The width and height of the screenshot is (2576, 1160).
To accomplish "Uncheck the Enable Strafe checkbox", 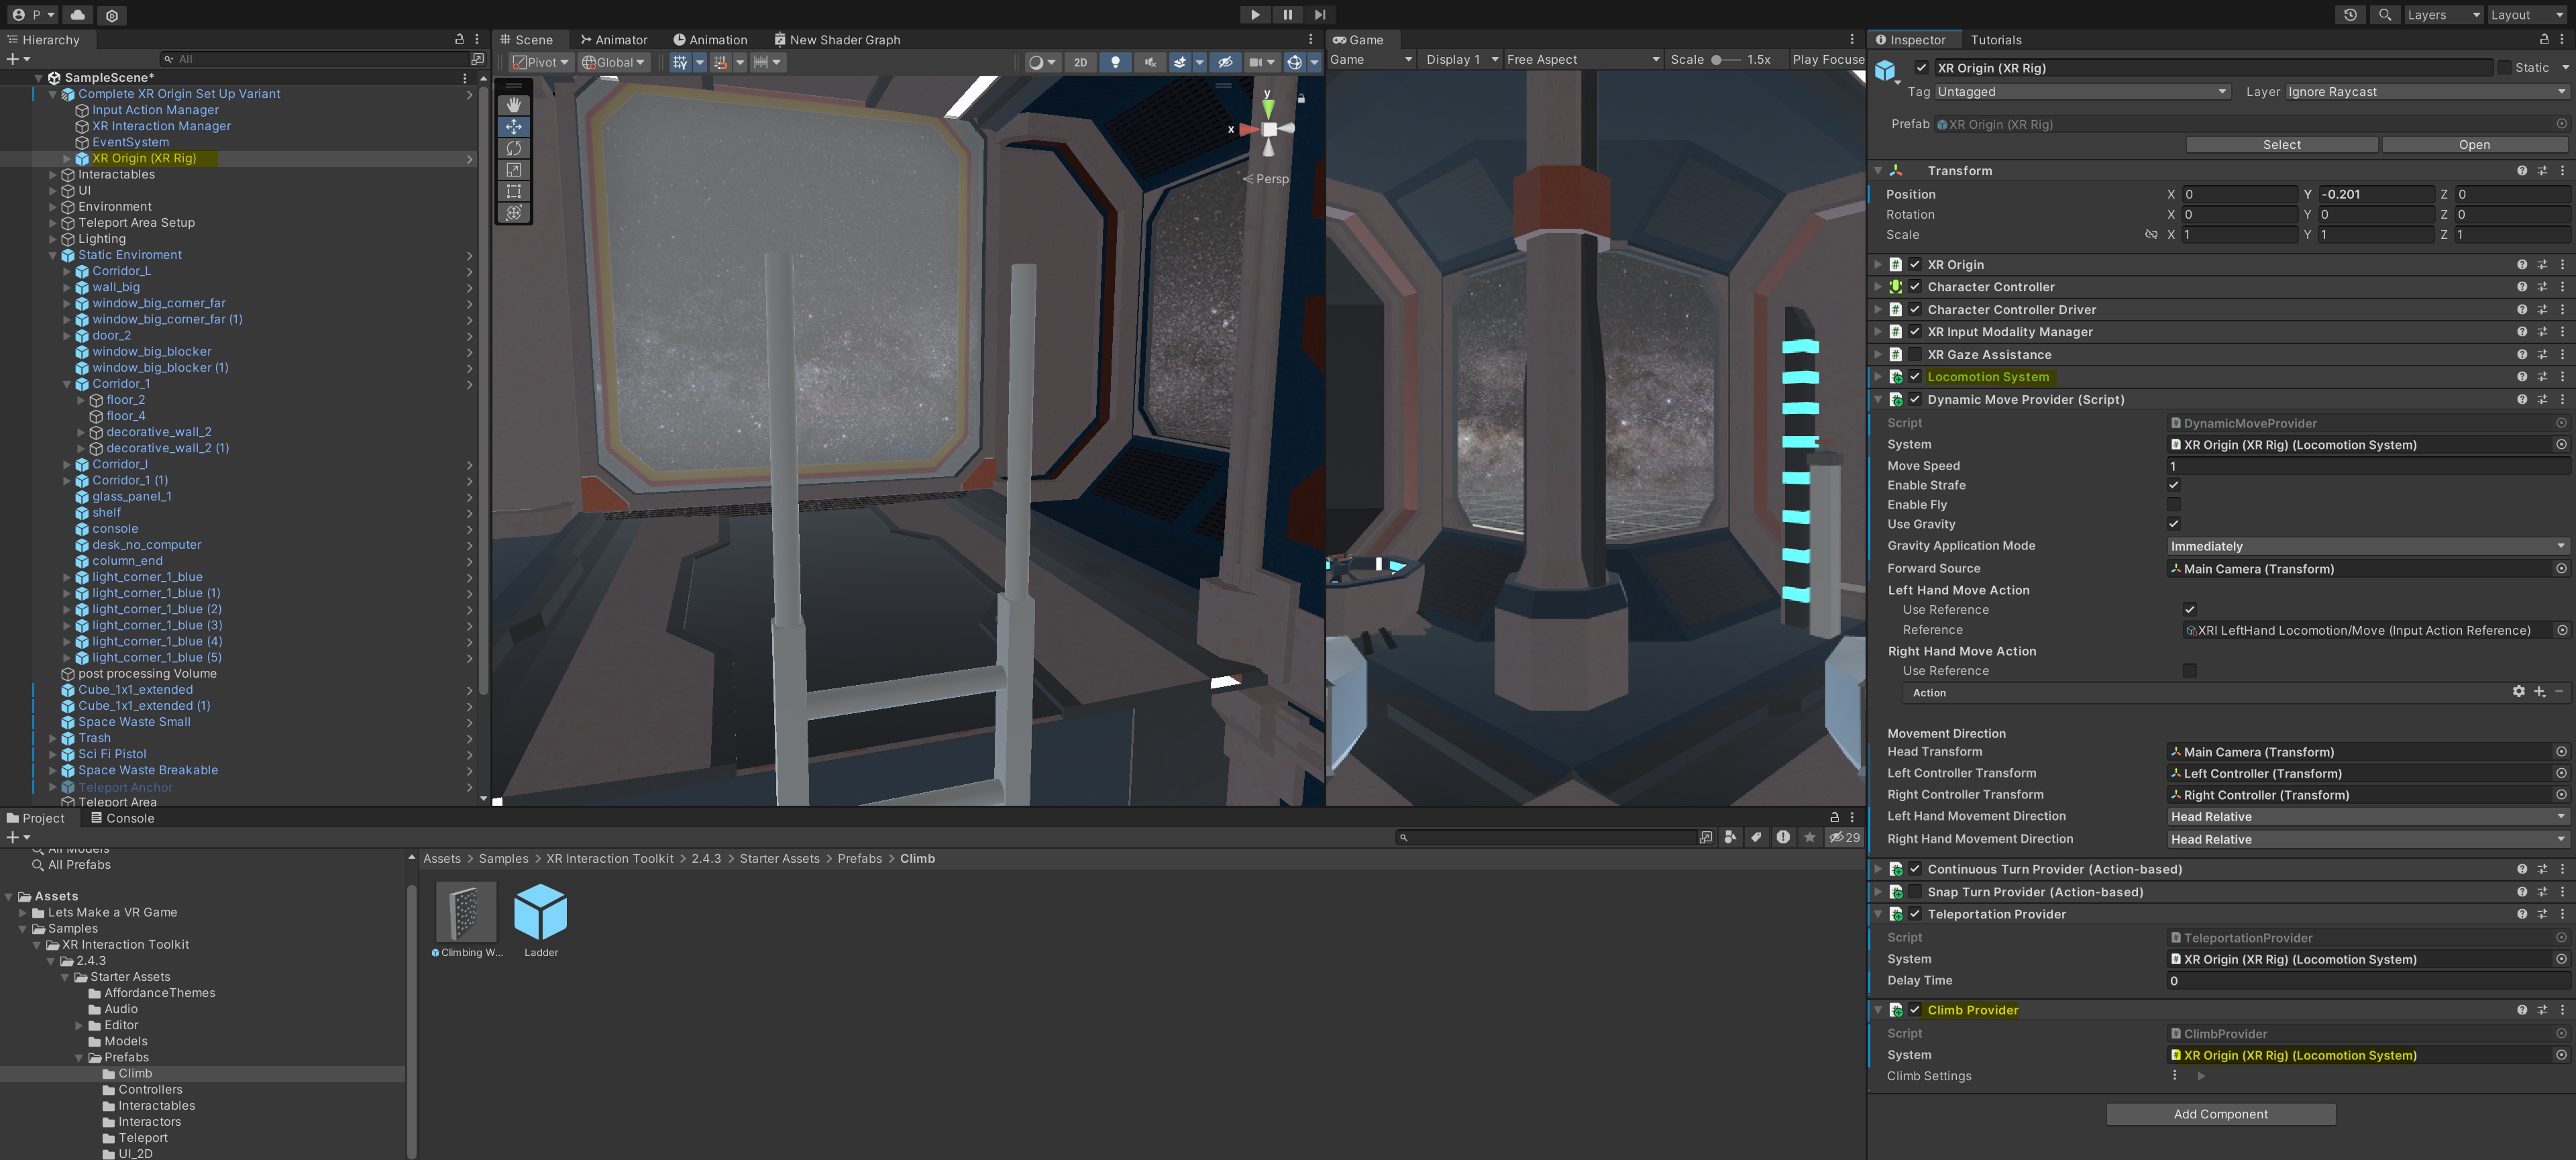I will tap(2173, 485).
